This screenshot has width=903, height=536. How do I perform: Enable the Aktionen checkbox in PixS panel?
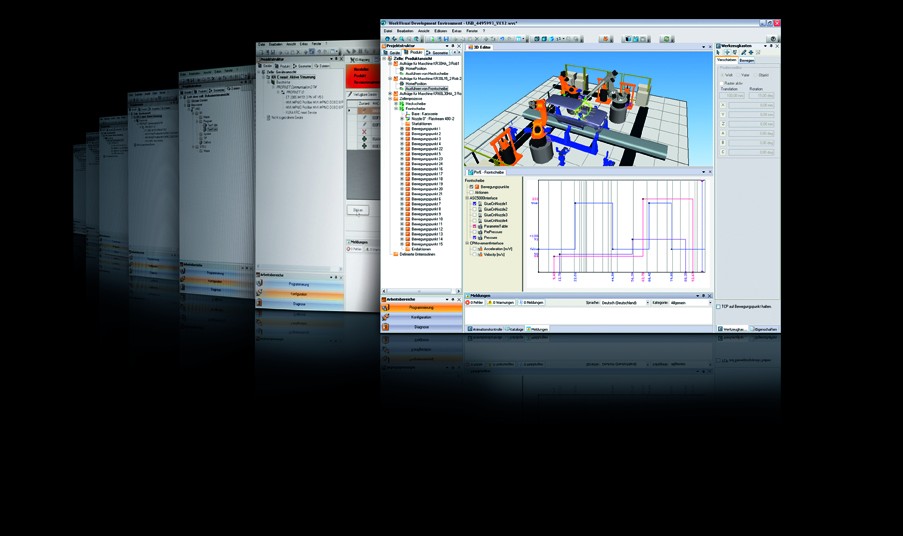471,192
